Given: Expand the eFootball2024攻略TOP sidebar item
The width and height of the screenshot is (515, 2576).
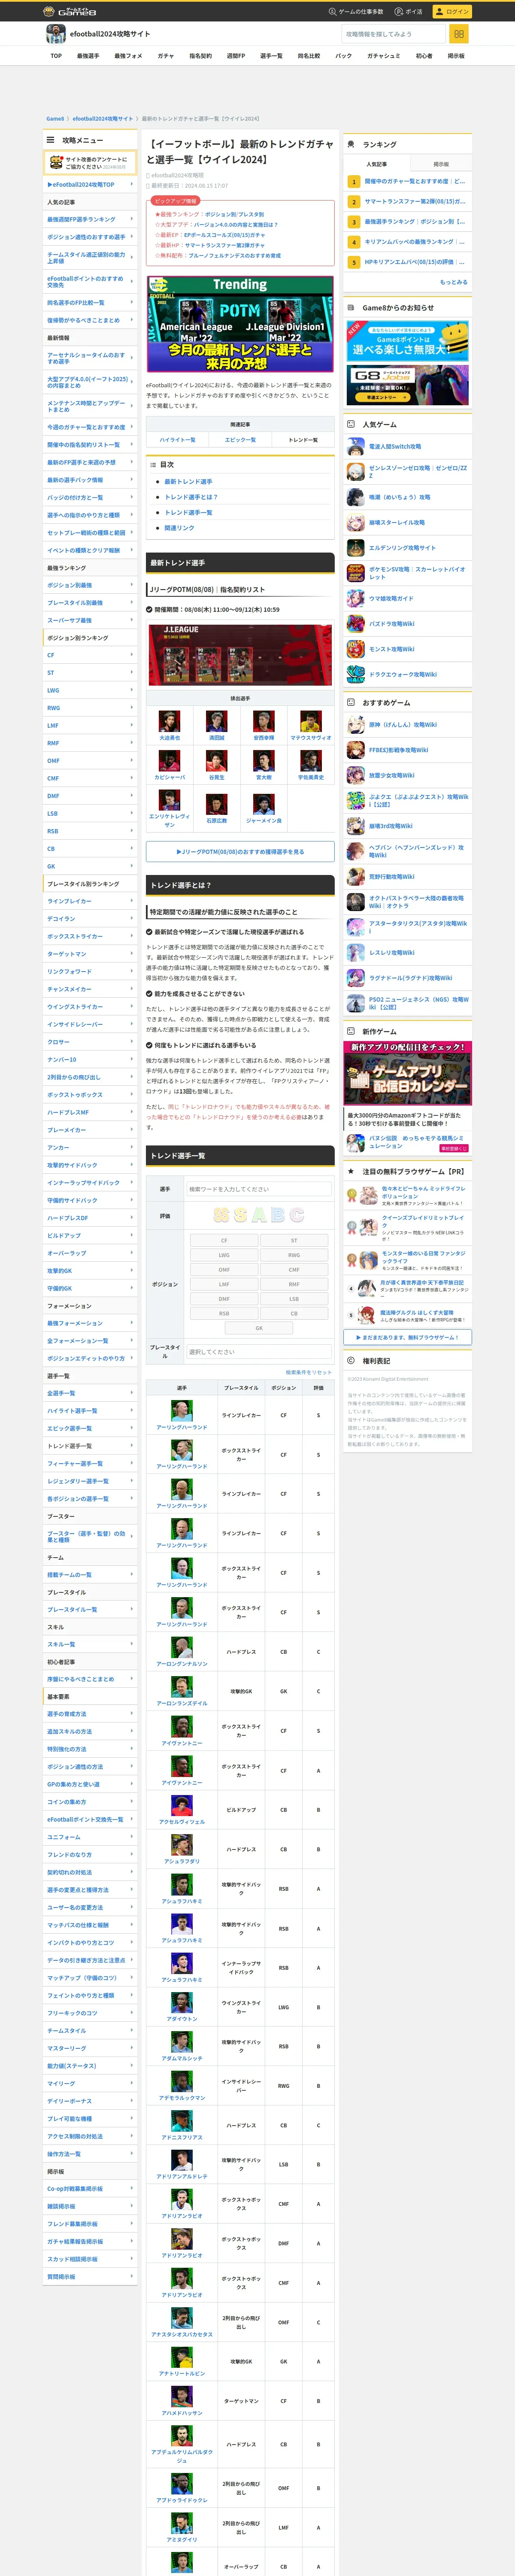Looking at the screenshot, I should tap(90, 184).
